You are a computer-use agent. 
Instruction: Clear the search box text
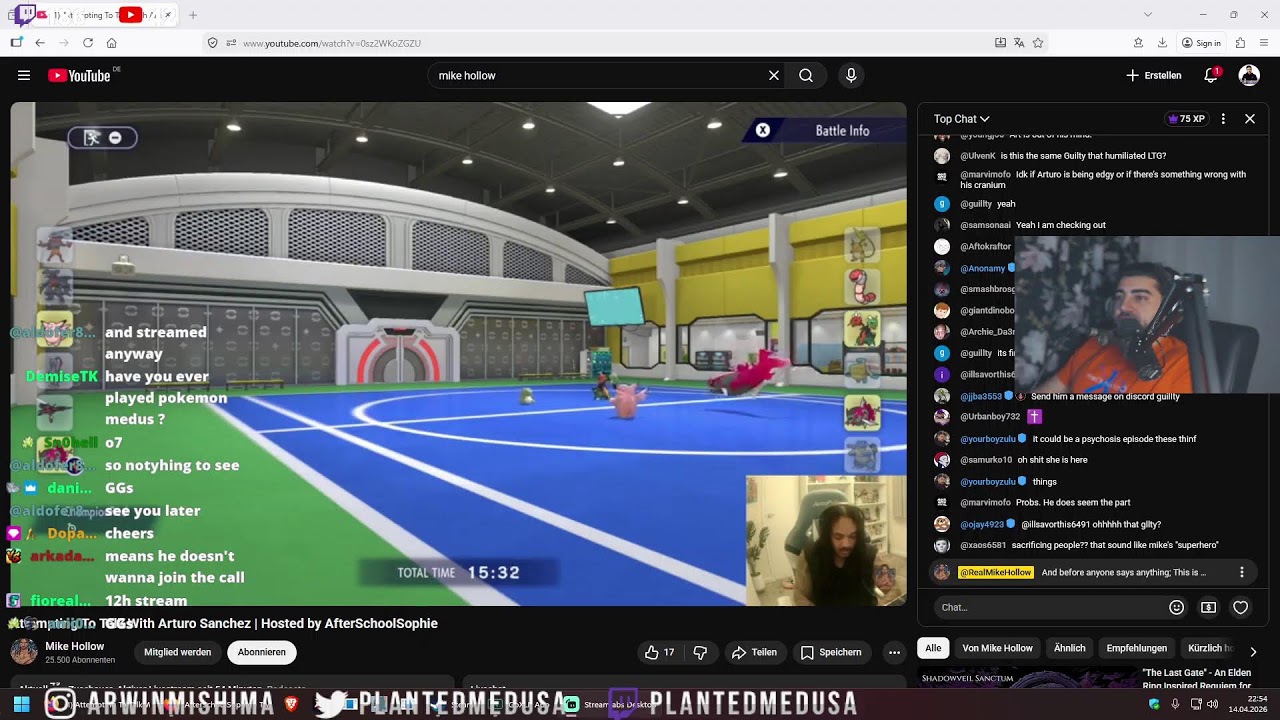pyautogui.click(x=773, y=75)
